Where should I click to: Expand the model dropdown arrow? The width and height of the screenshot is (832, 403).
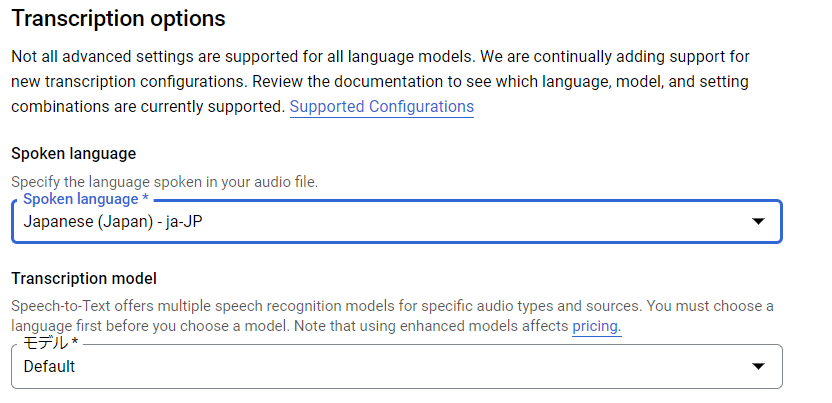click(758, 367)
